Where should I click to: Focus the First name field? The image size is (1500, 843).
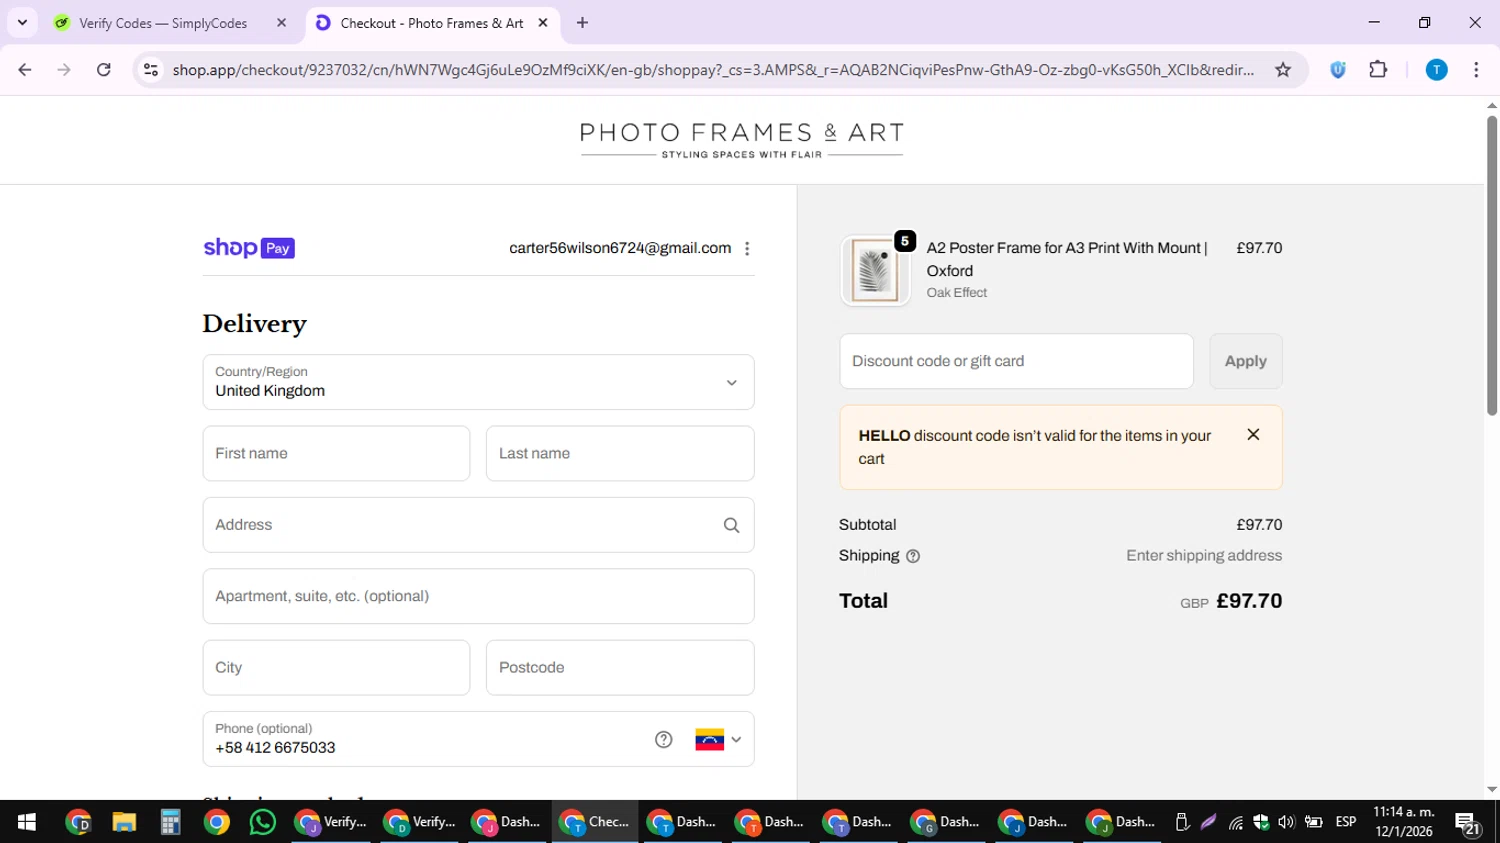pos(336,453)
